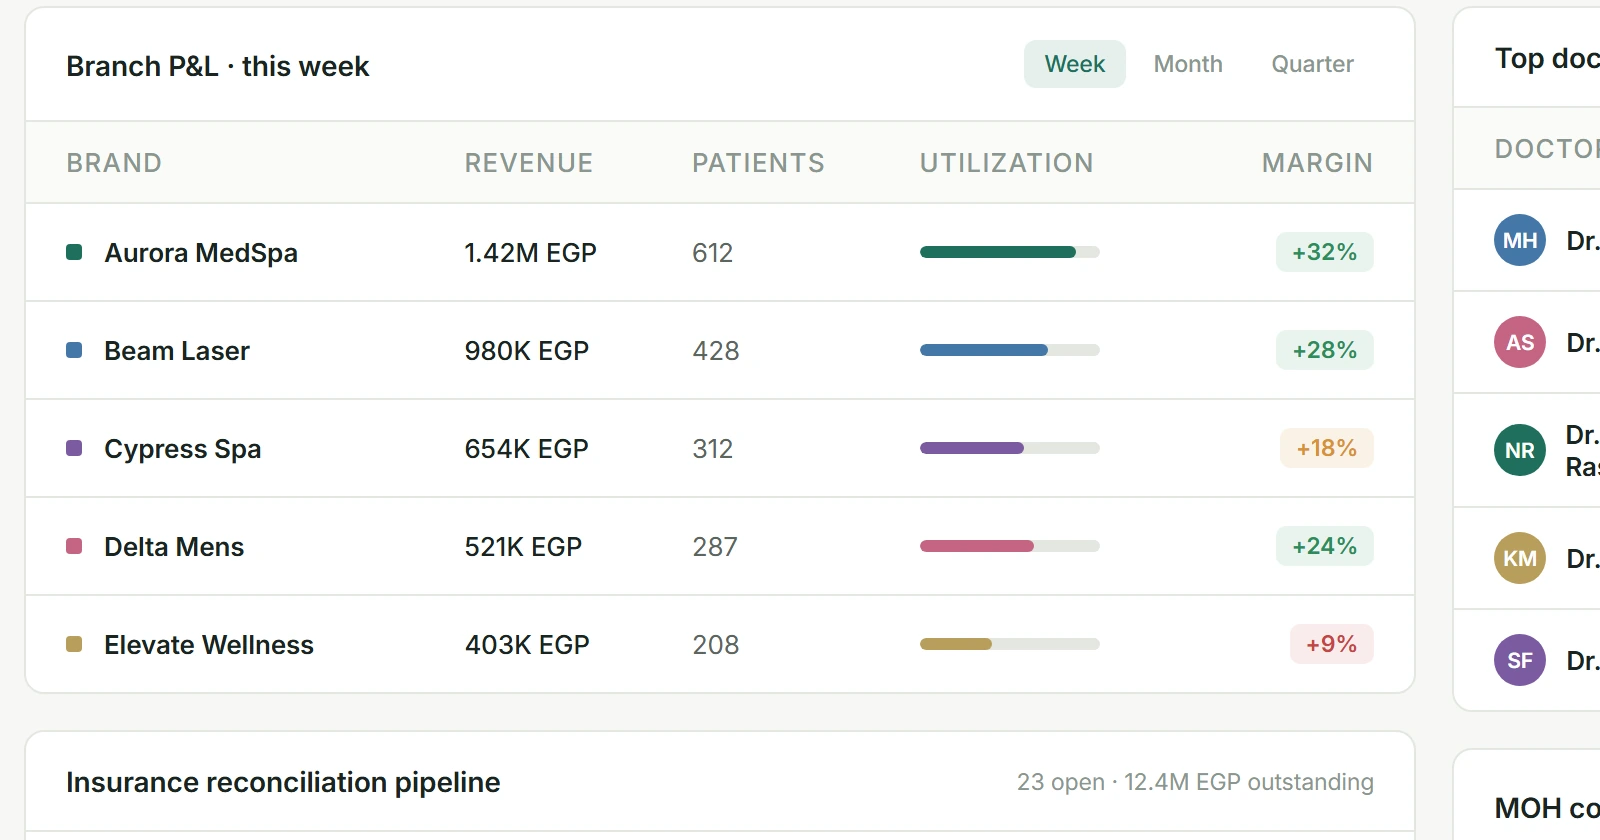Select the Delta Mens brand name
The image size is (1600, 840).
[174, 547]
